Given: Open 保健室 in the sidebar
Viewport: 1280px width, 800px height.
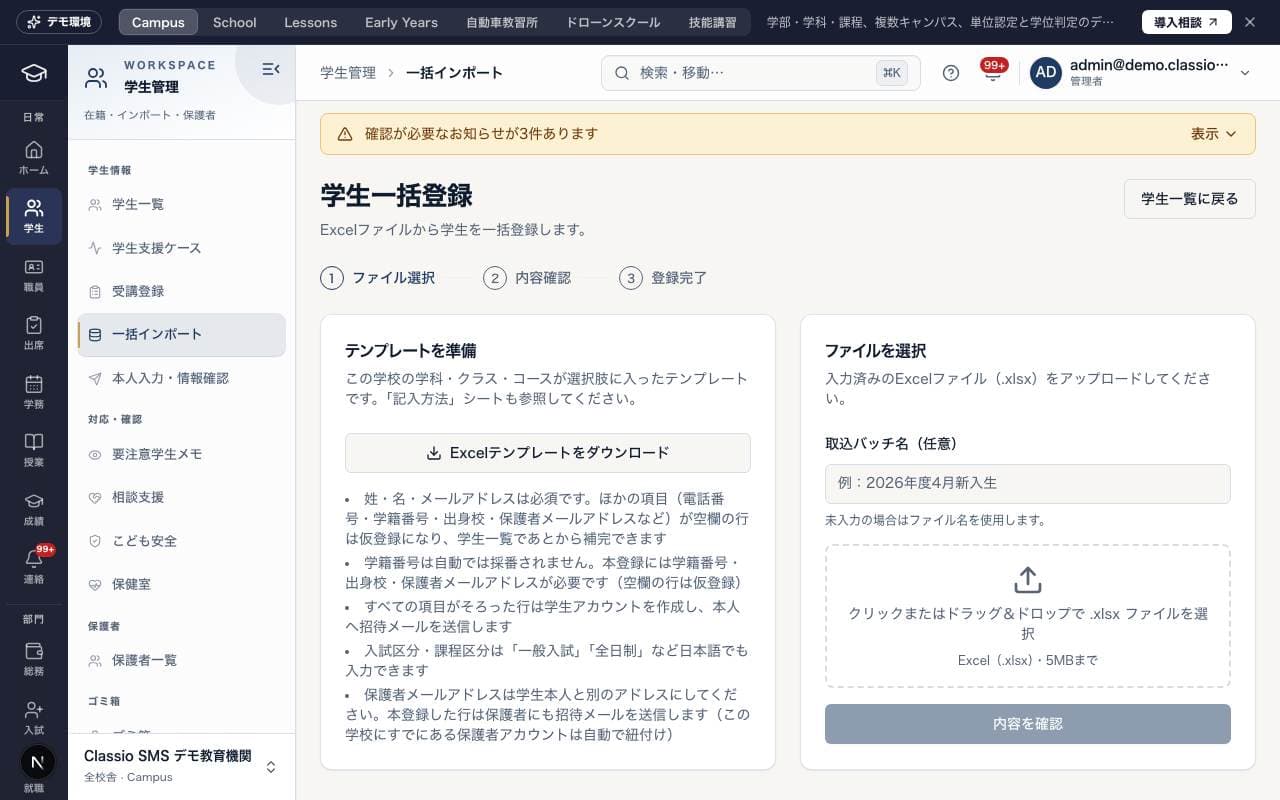Looking at the screenshot, I should (181, 584).
